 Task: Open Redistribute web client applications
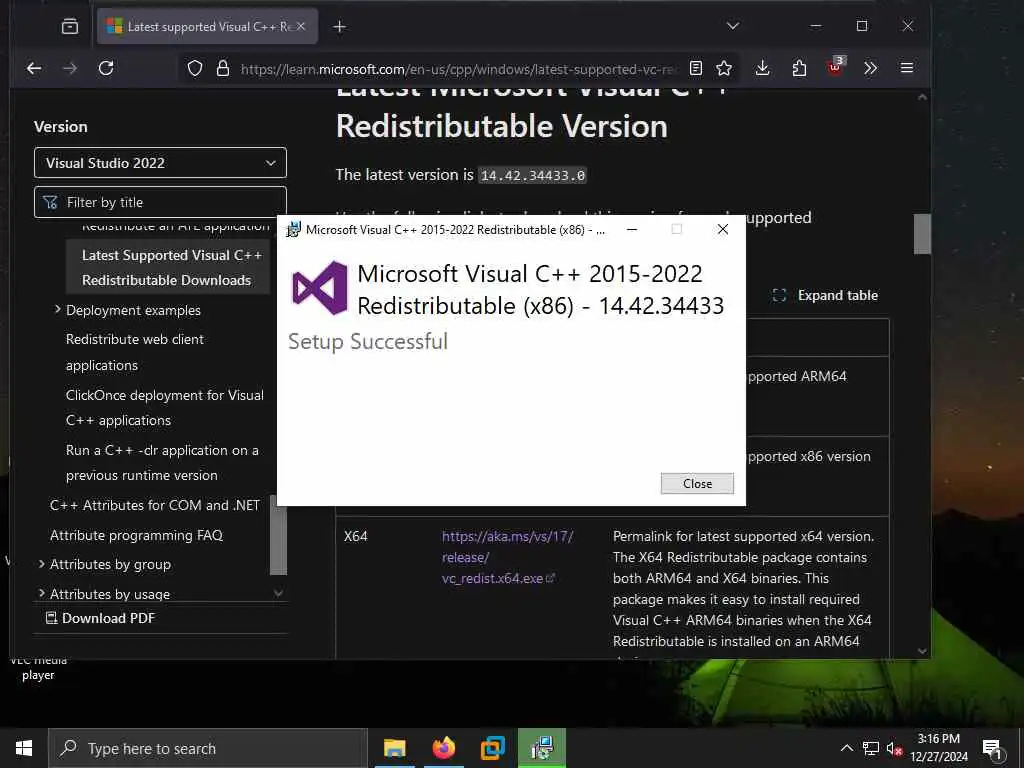(135, 352)
